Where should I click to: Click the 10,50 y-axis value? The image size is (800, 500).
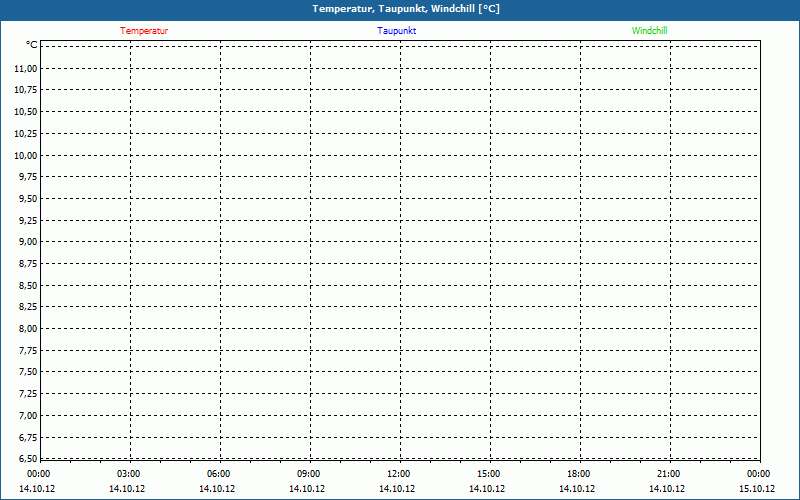click(x=26, y=112)
